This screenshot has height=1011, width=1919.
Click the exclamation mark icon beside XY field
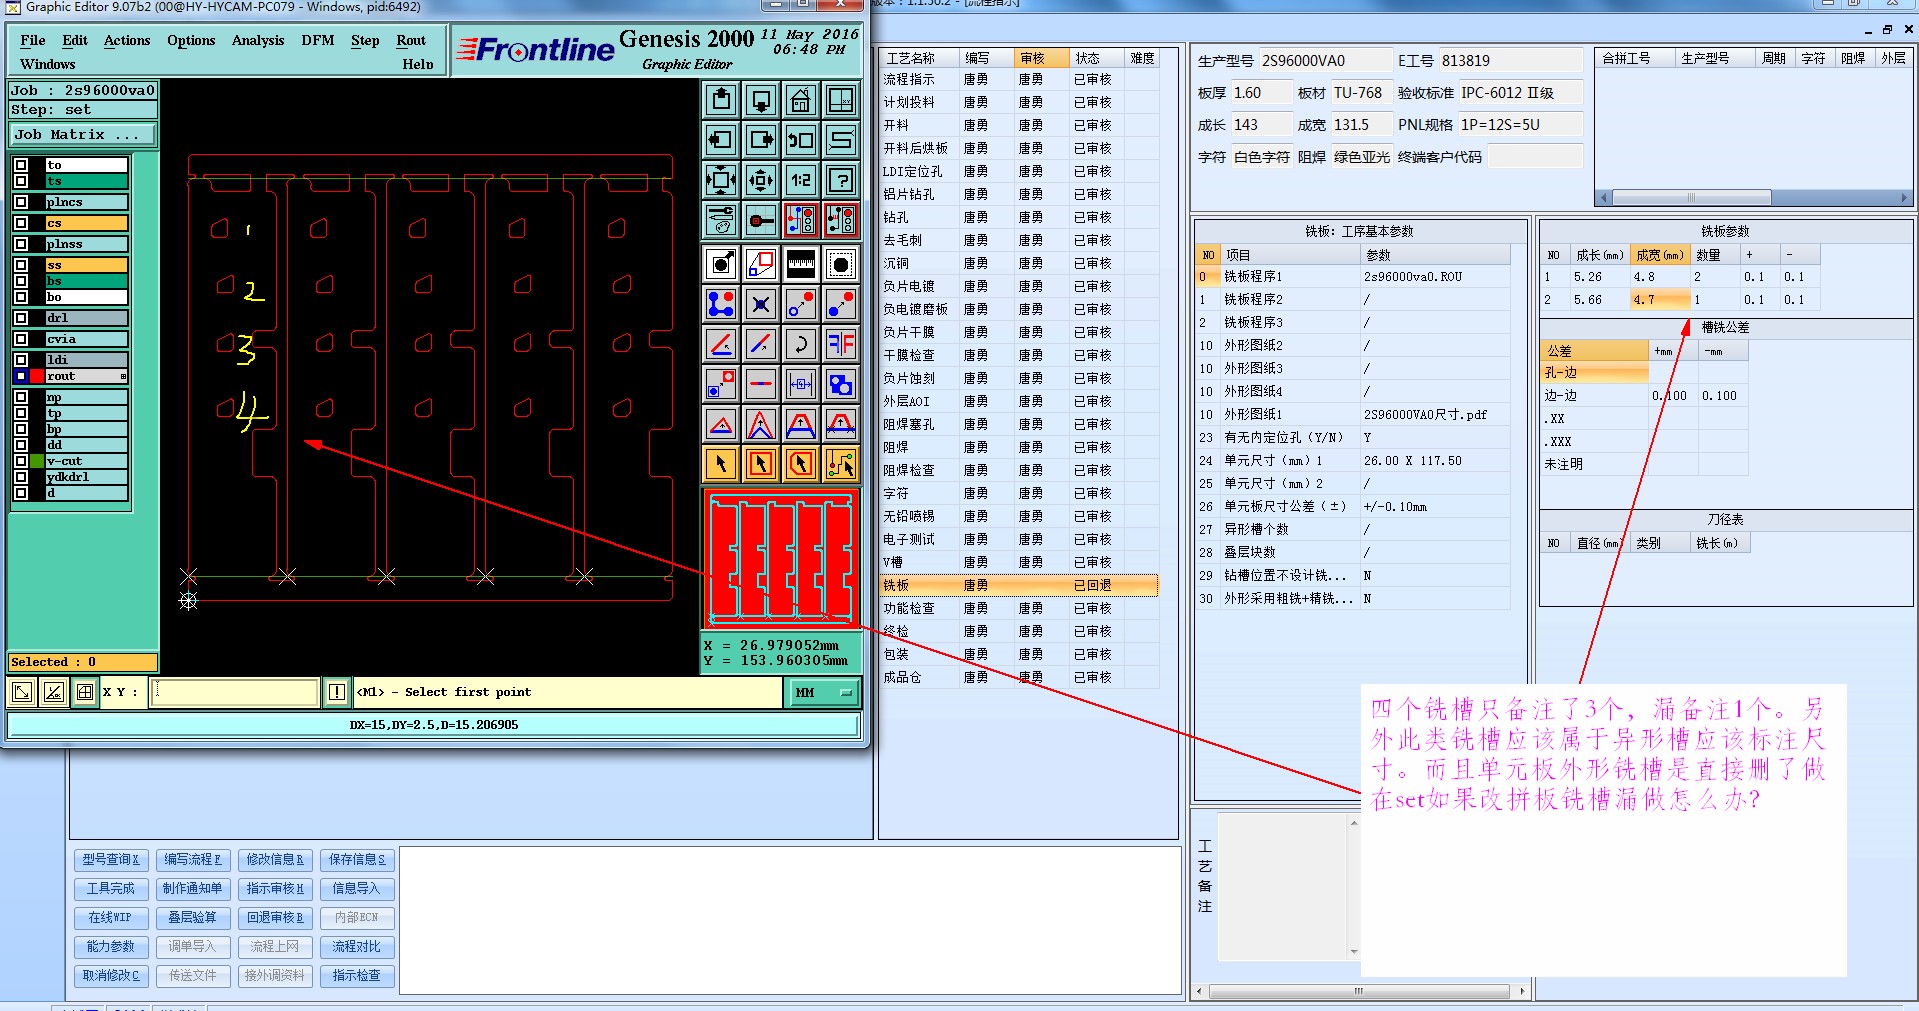(337, 691)
